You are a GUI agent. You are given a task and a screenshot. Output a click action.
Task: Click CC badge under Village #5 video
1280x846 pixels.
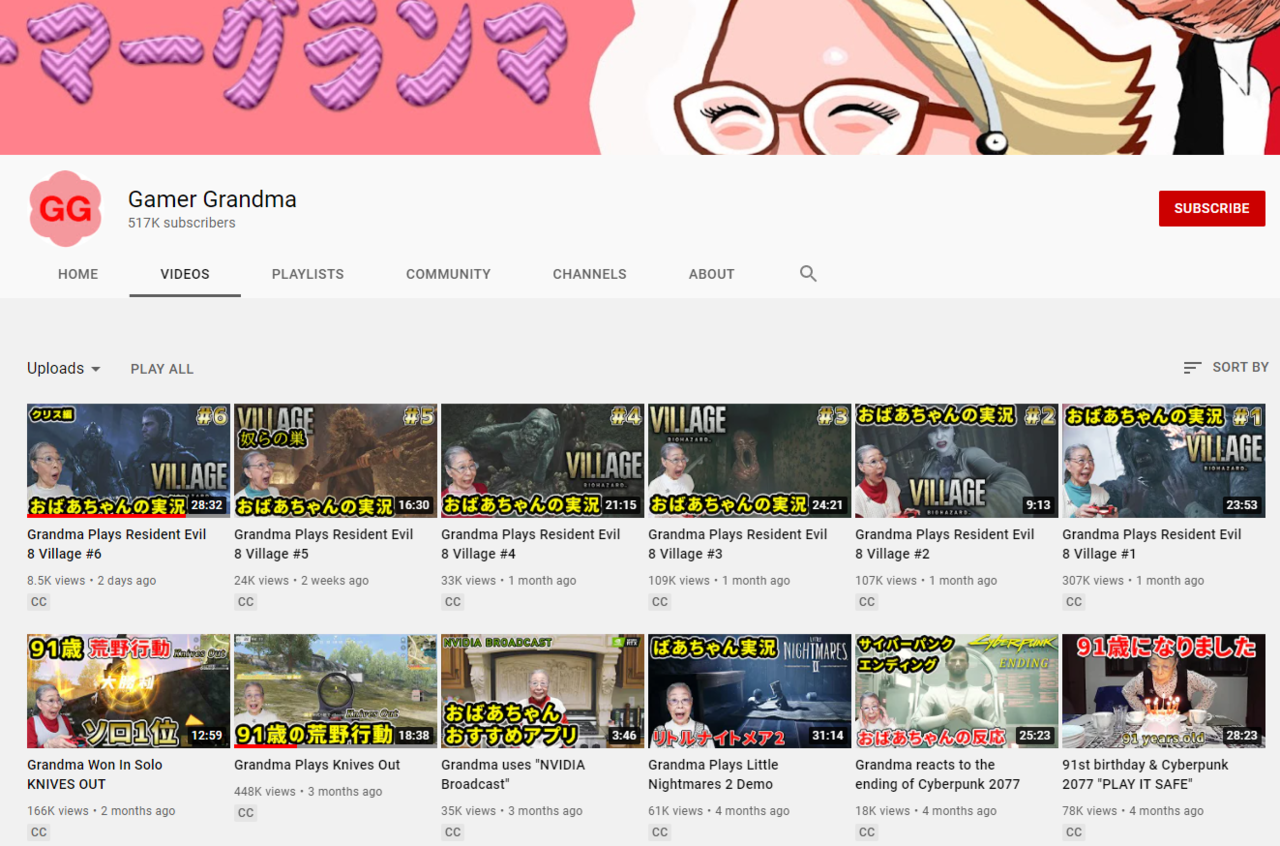[246, 602]
